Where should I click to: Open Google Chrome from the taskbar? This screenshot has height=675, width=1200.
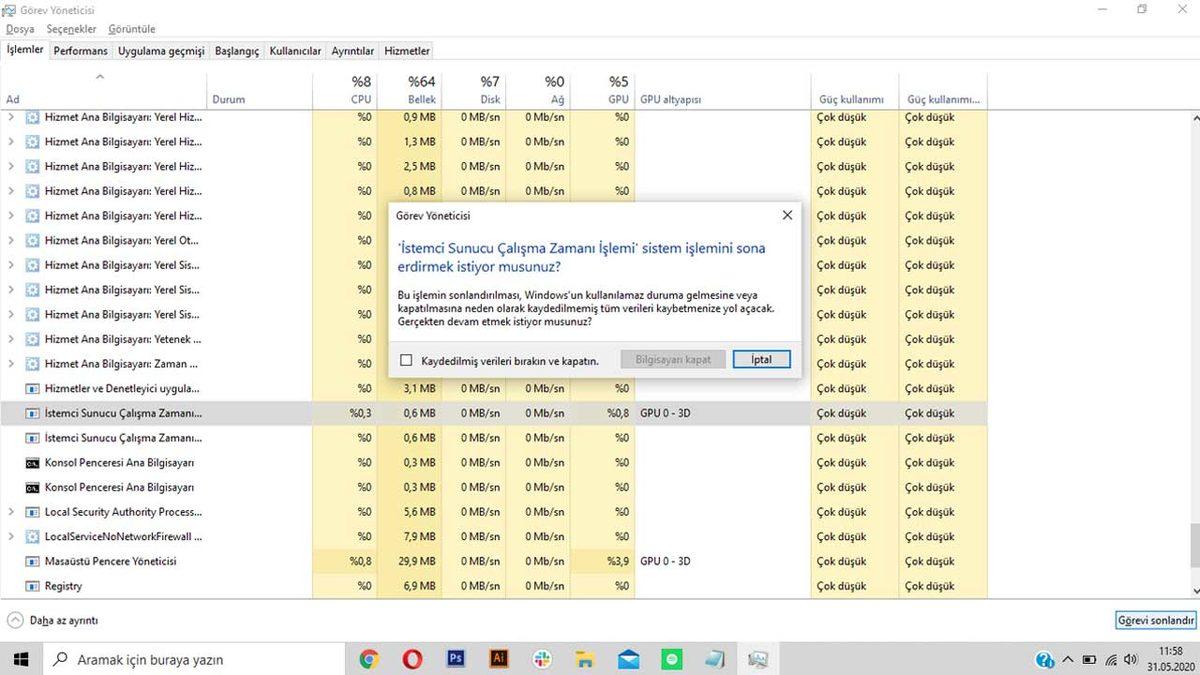pos(369,659)
